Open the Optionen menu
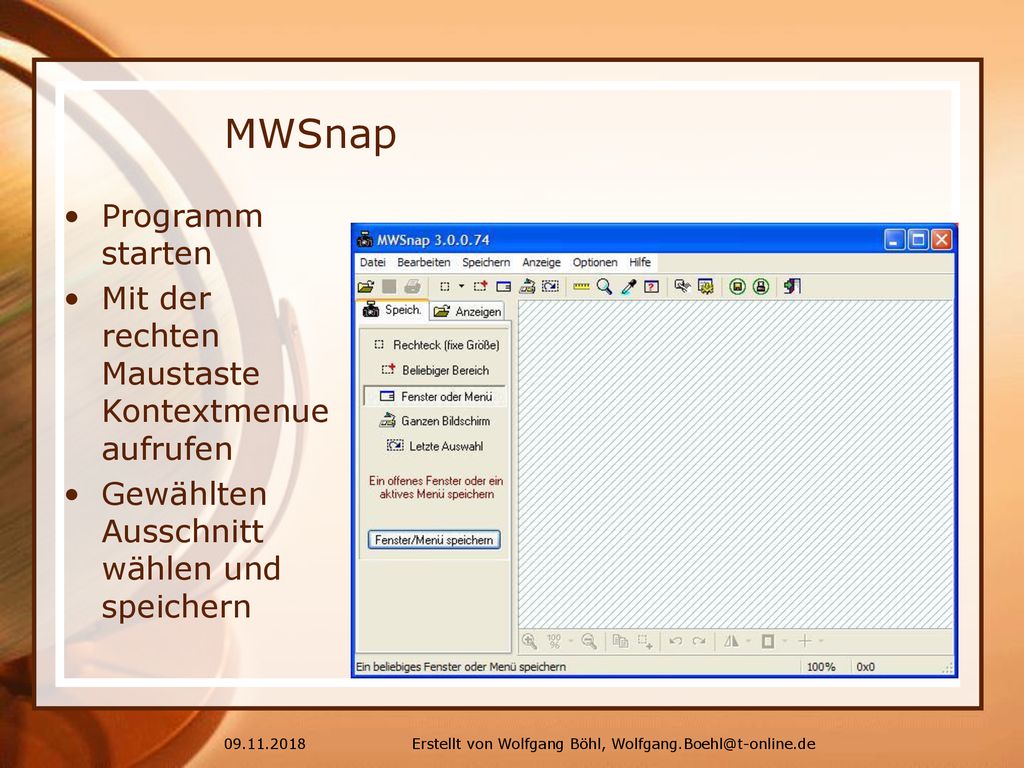Image resolution: width=1024 pixels, height=768 pixels. [595, 263]
